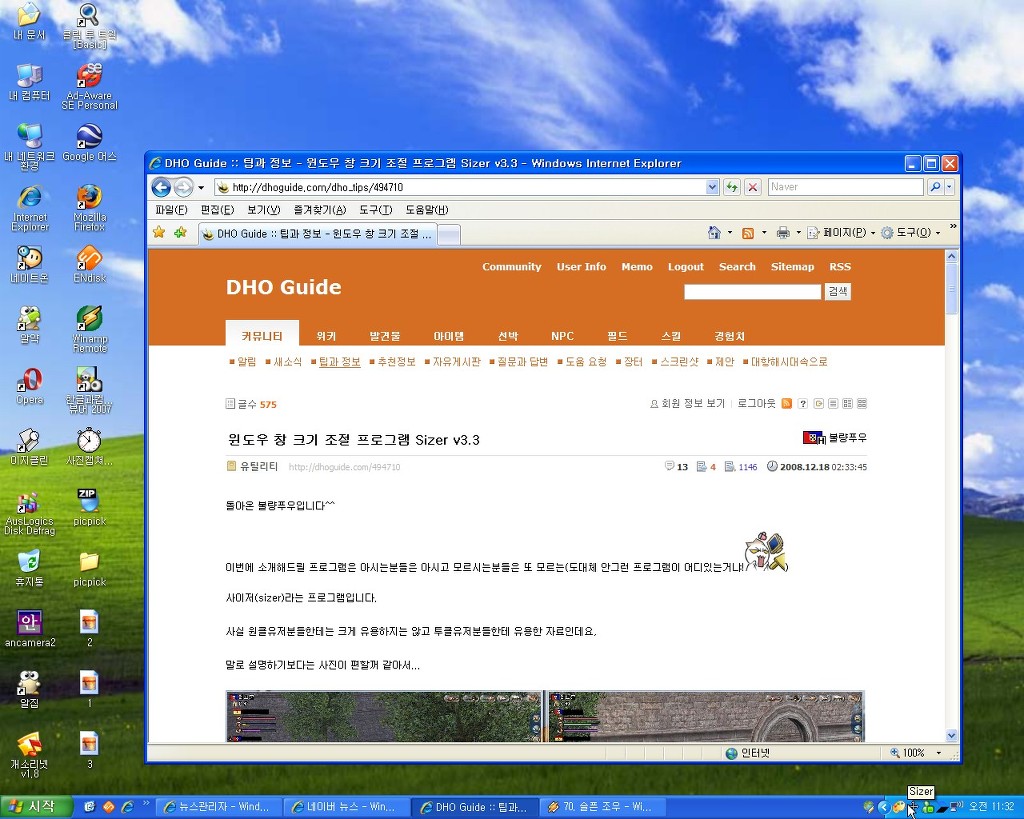Click the post URL http://dhoguide.com/494710
This screenshot has height=819, width=1024.
344,467
